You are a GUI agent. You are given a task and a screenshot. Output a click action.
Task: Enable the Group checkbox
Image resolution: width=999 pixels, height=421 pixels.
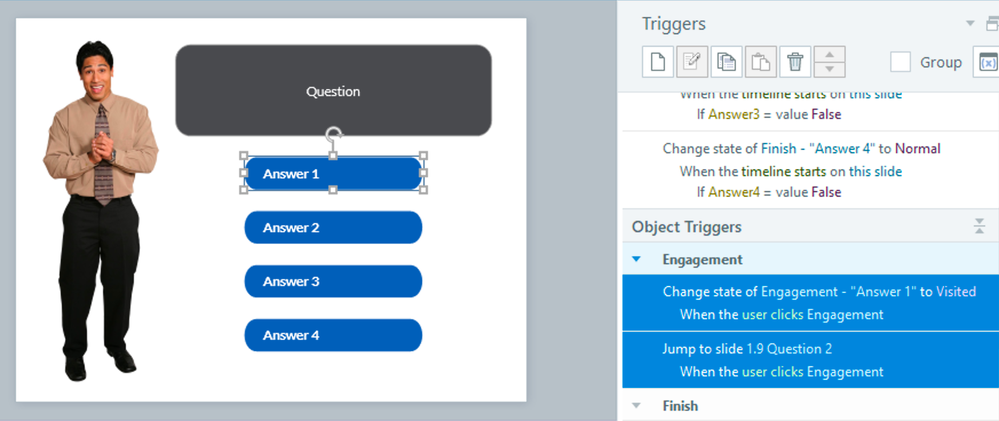pyautogui.click(x=901, y=62)
